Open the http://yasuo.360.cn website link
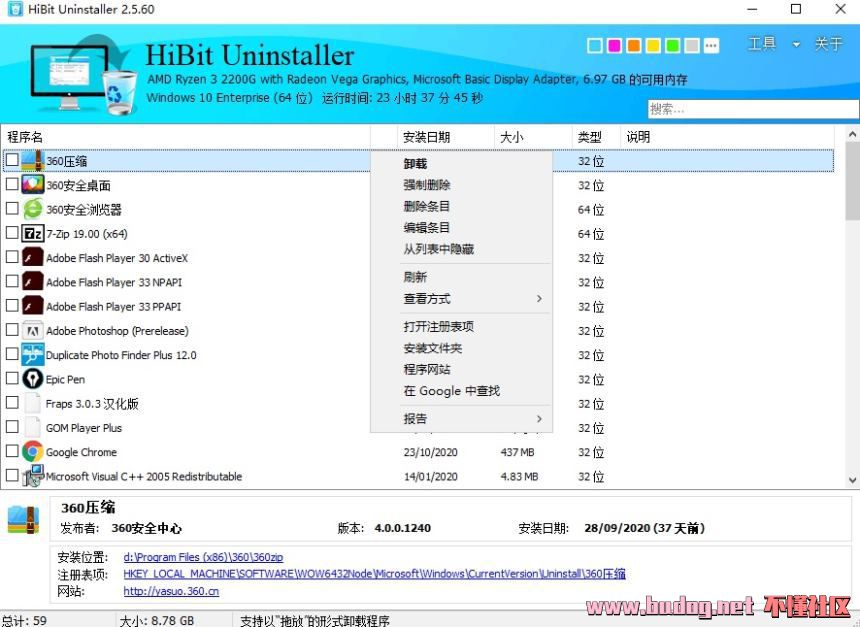Viewport: 860px width, 627px height. tap(171, 591)
